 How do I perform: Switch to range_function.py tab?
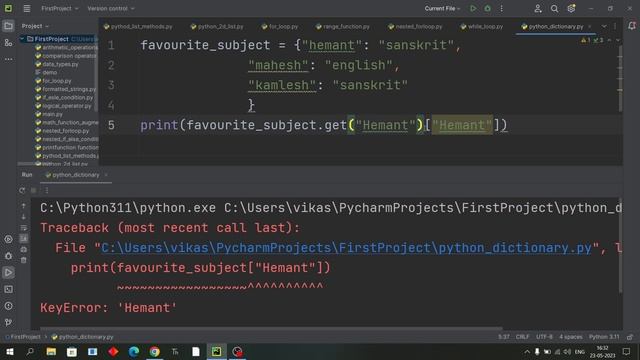tap(342, 27)
